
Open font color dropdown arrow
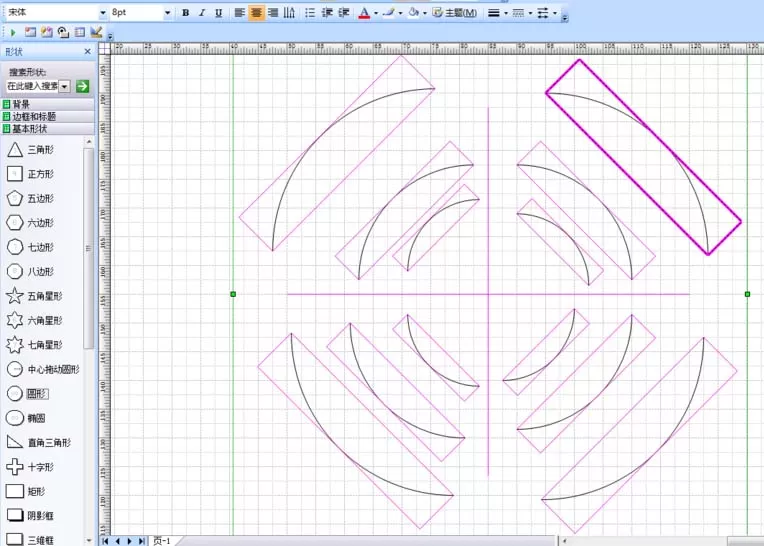(376, 13)
